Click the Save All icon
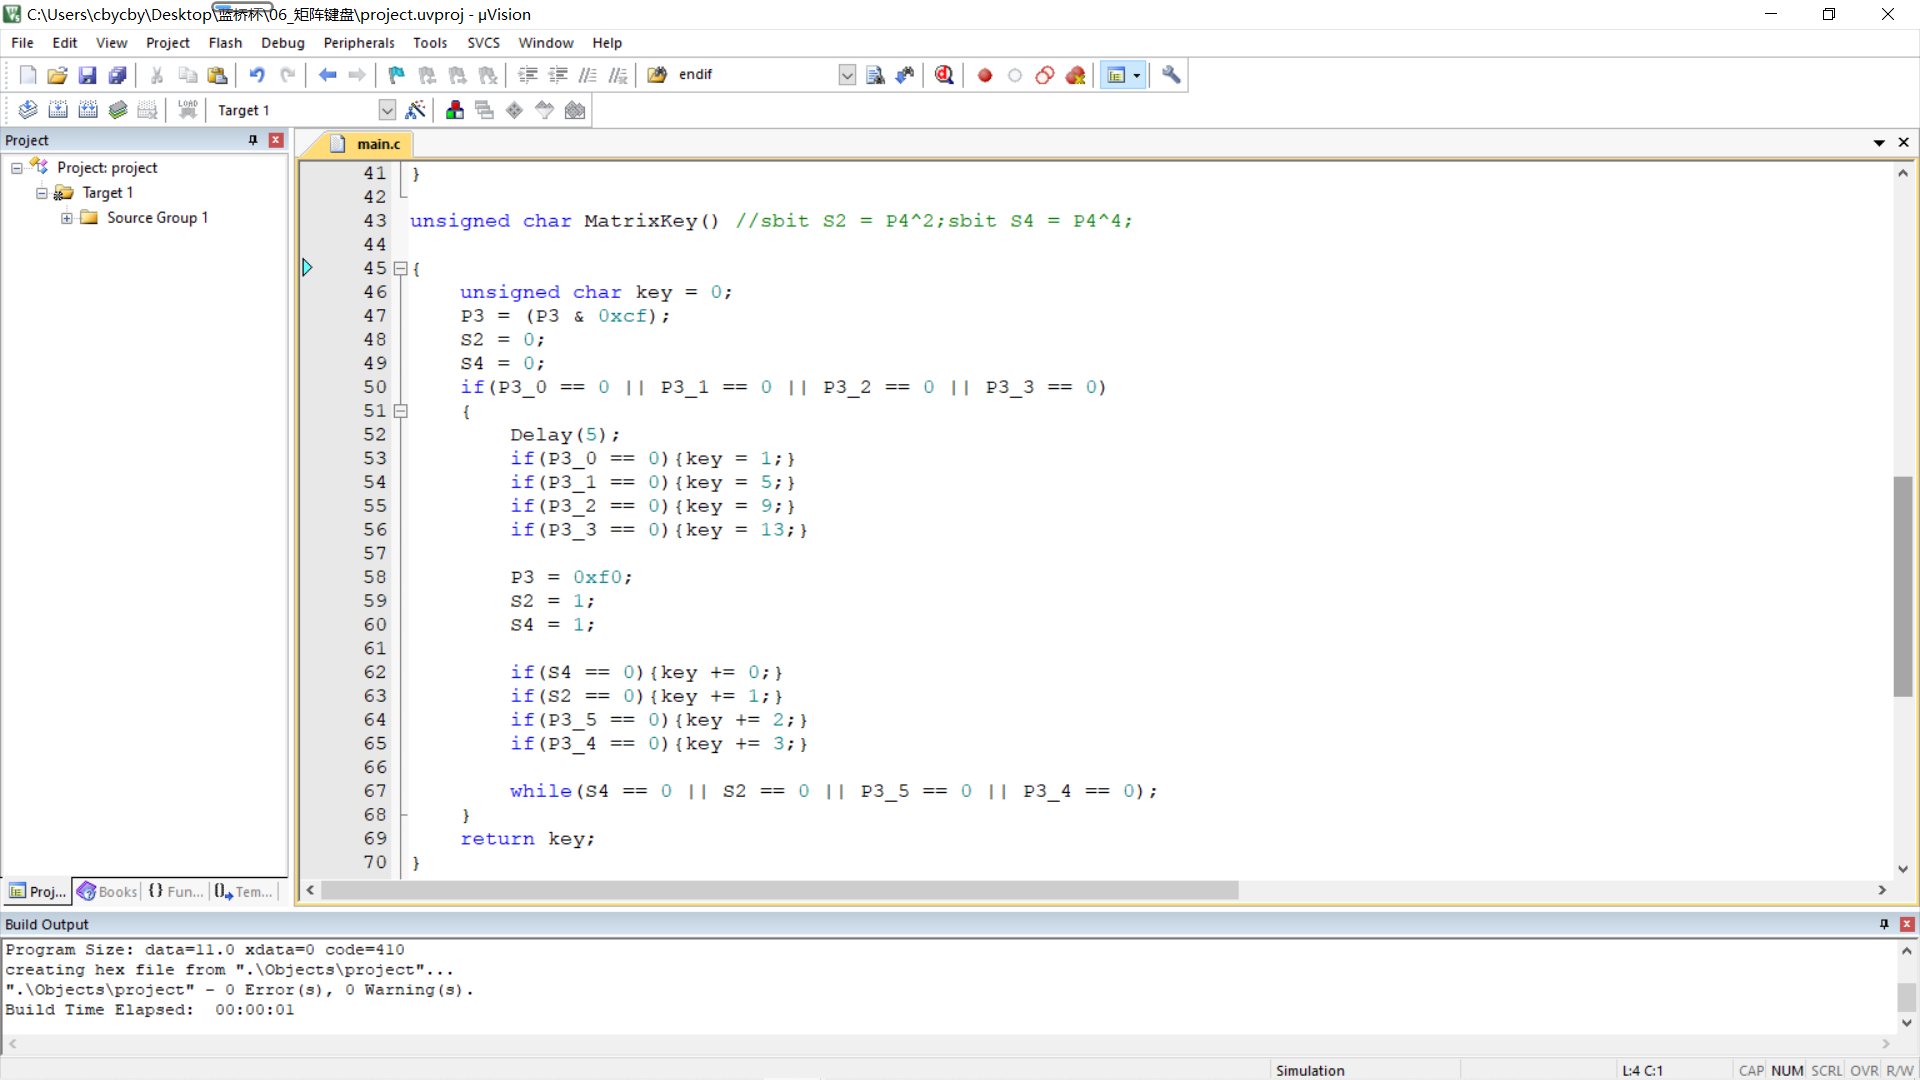The height and width of the screenshot is (1080, 1920). click(117, 75)
